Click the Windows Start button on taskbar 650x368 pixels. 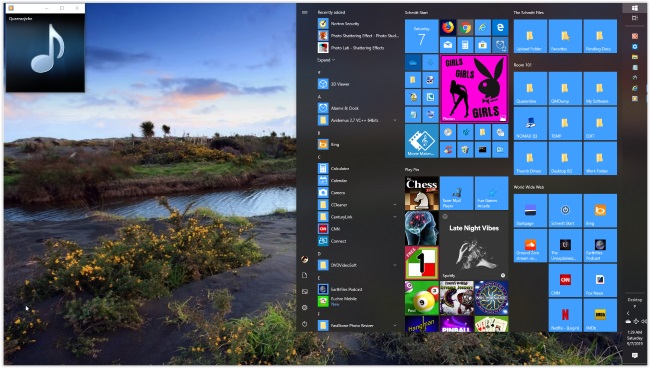(x=635, y=8)
